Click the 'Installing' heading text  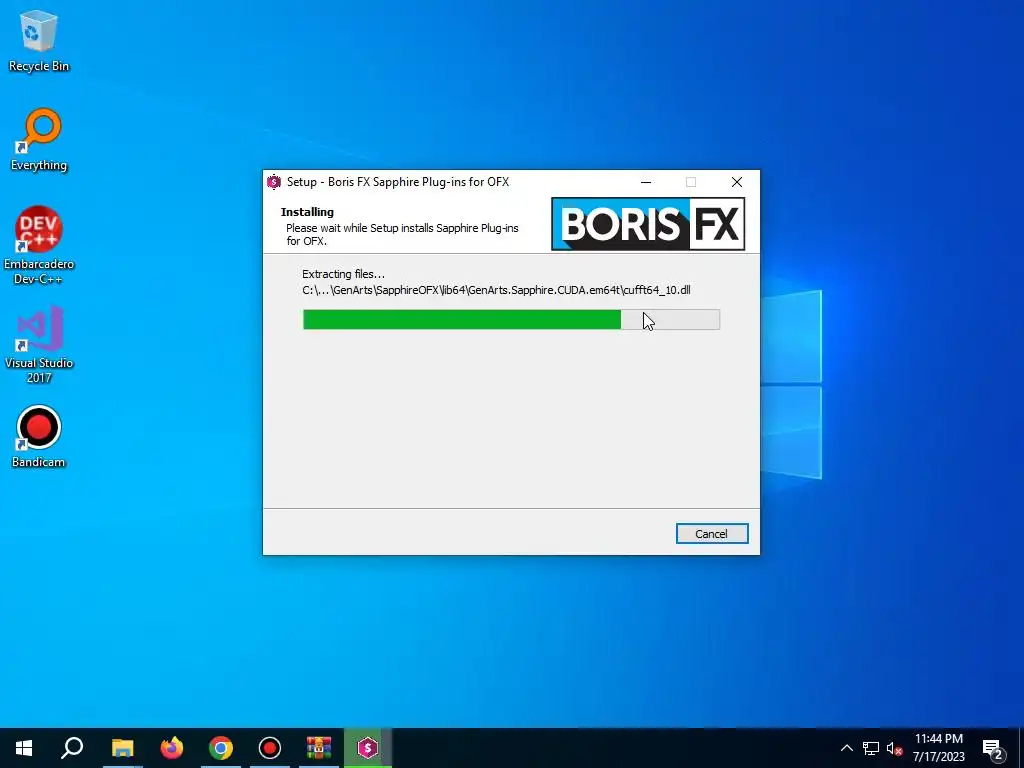[307, 212]
